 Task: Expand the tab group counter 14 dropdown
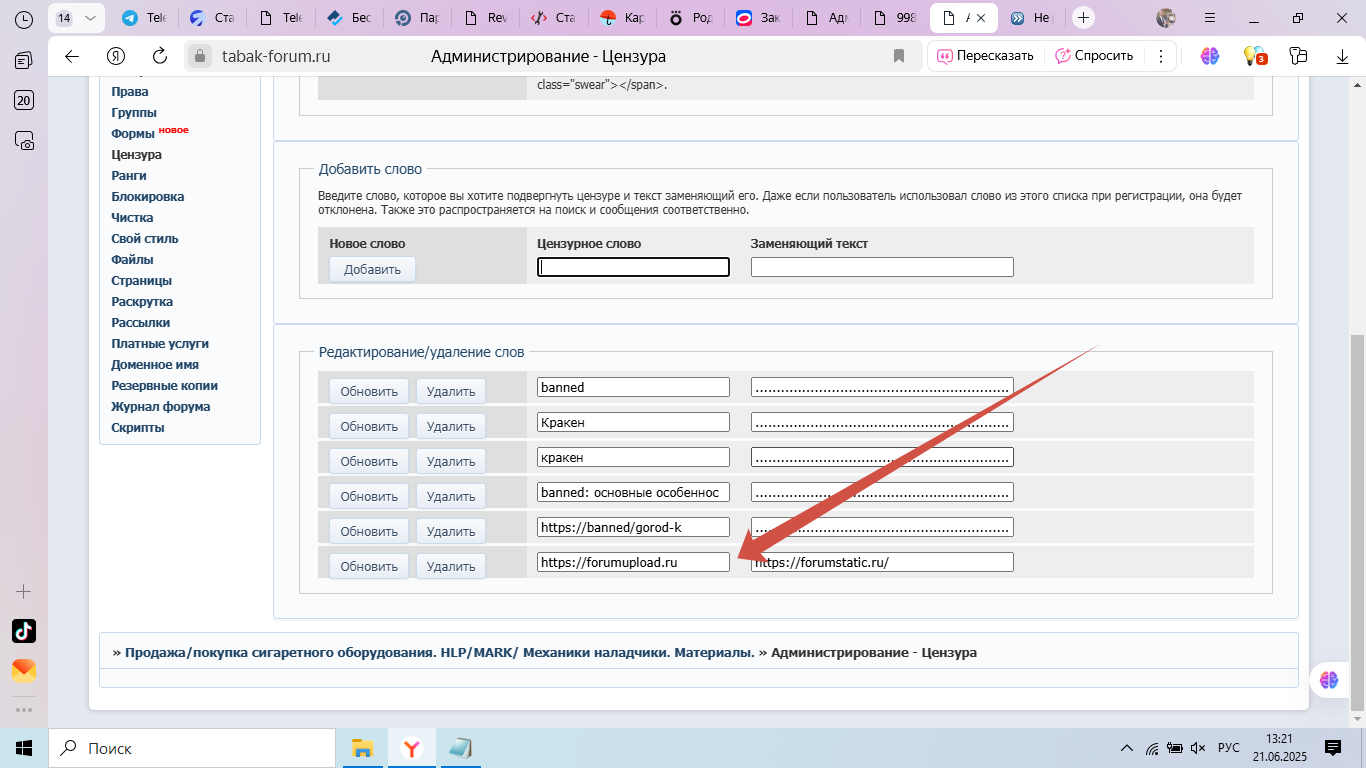pos(76,18)
